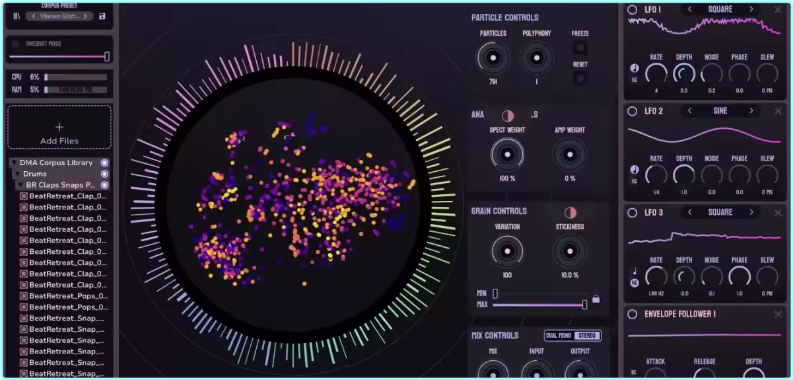Screen dimensions: 793x380
Task: Click LFO 1 Rate knob
Action: (x=656, y=74)
